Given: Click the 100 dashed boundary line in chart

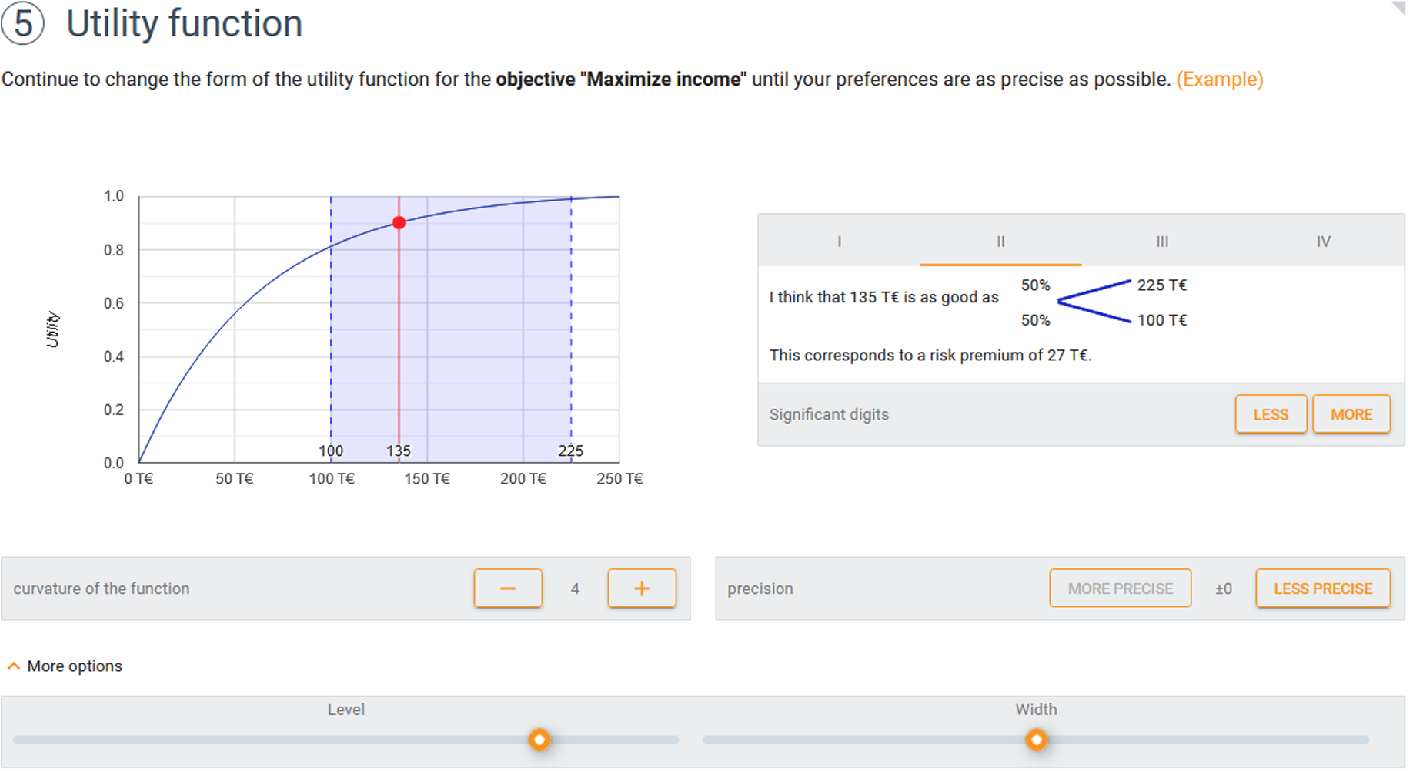Looking at the screenshot, I should click(331, 329).
